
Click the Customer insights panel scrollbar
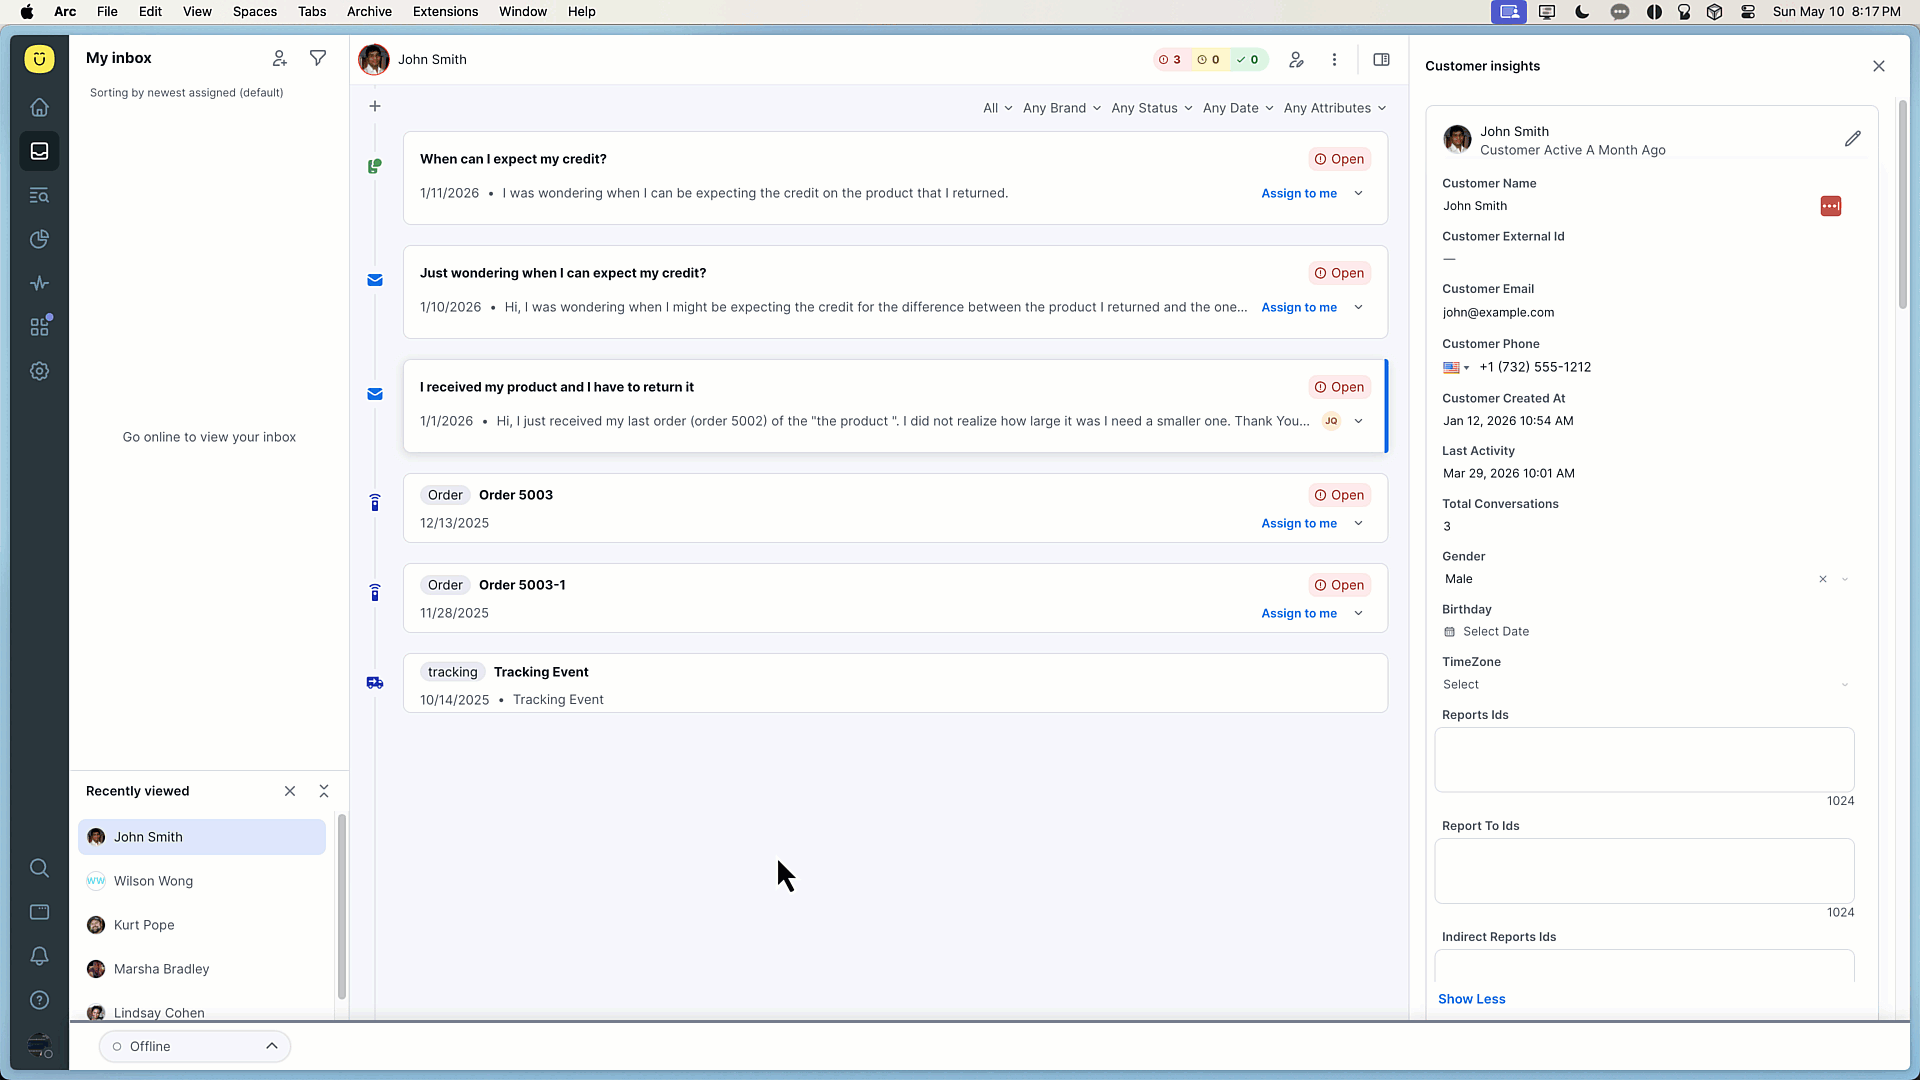pos(1902,205)
